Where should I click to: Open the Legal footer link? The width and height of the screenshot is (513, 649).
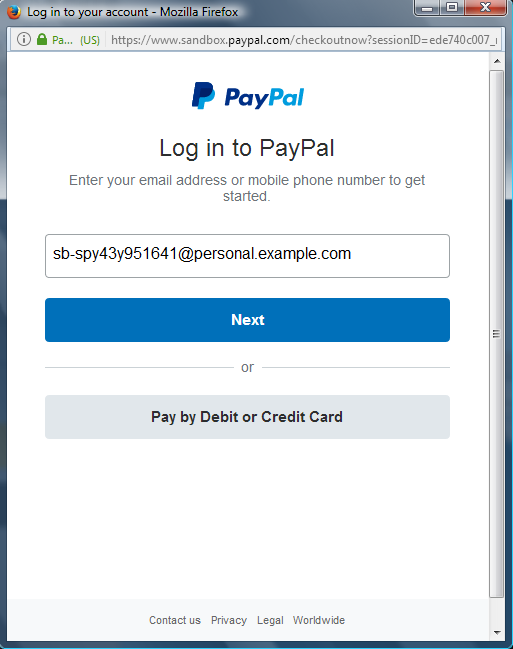coord(270,620)
